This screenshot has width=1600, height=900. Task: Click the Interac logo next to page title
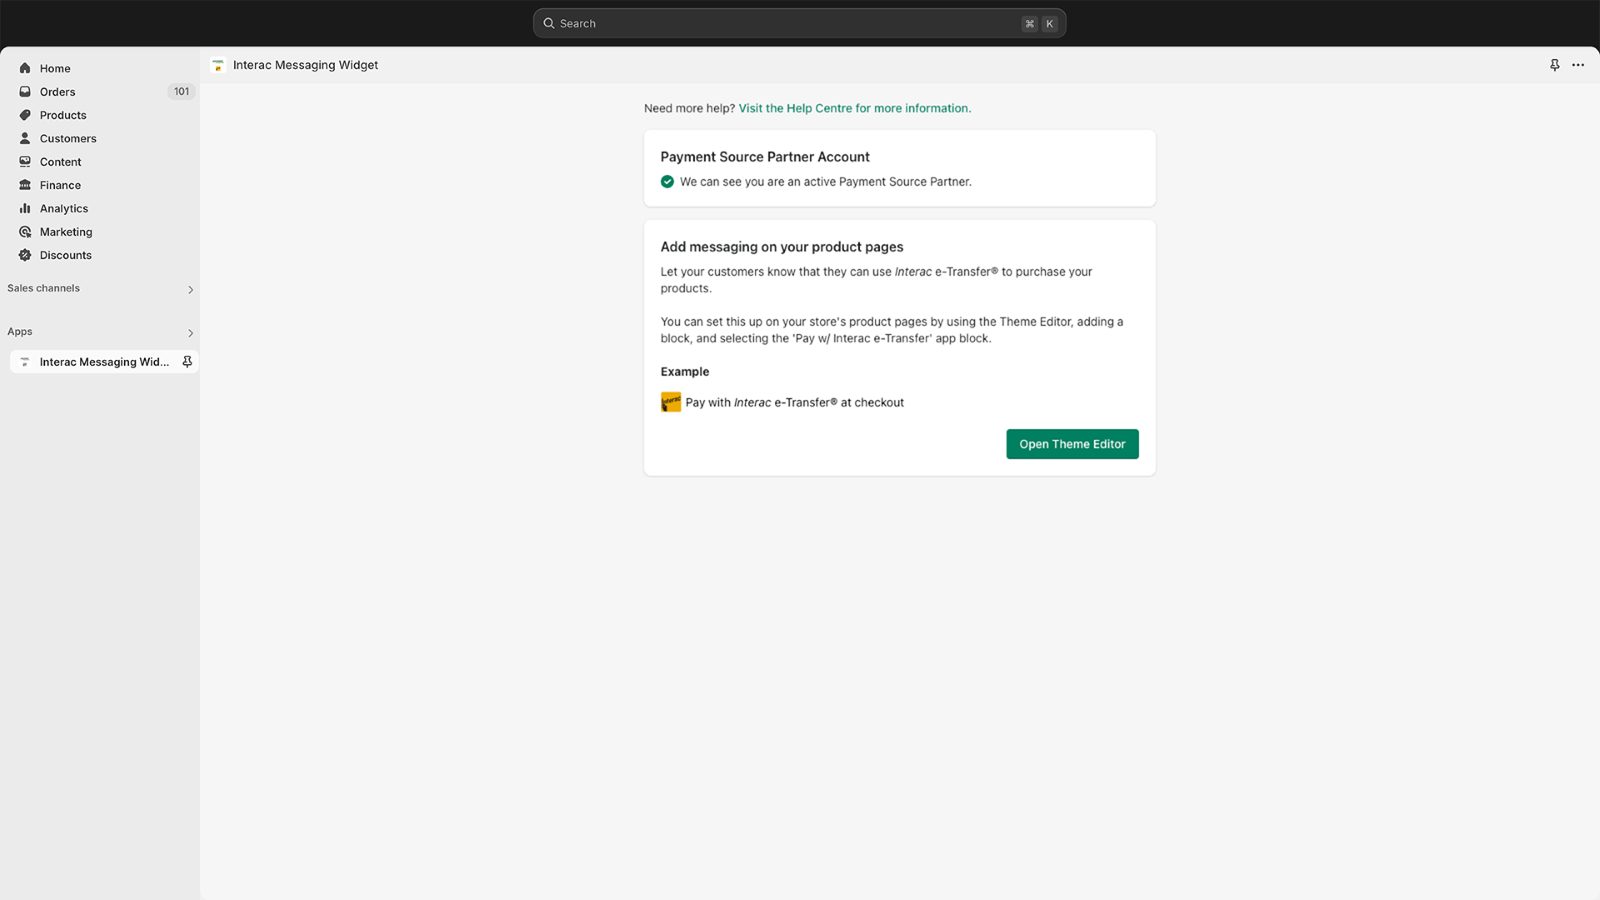[x=217, y=65]
